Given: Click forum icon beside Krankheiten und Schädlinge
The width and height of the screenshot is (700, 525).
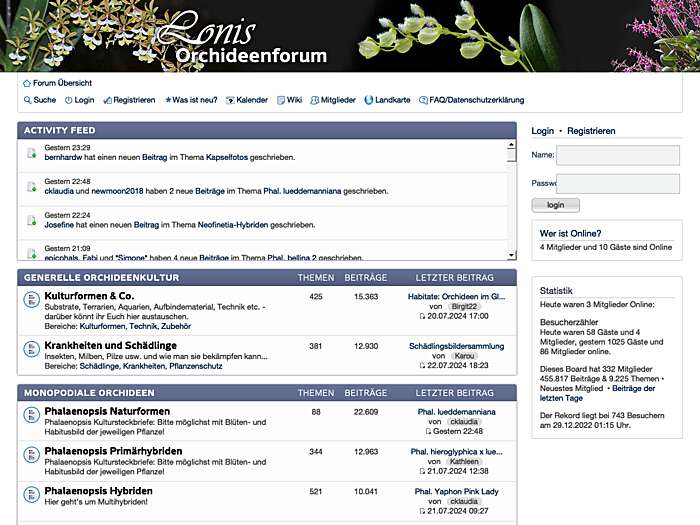Looking at the screenshot, I should [x=31, y=349].
